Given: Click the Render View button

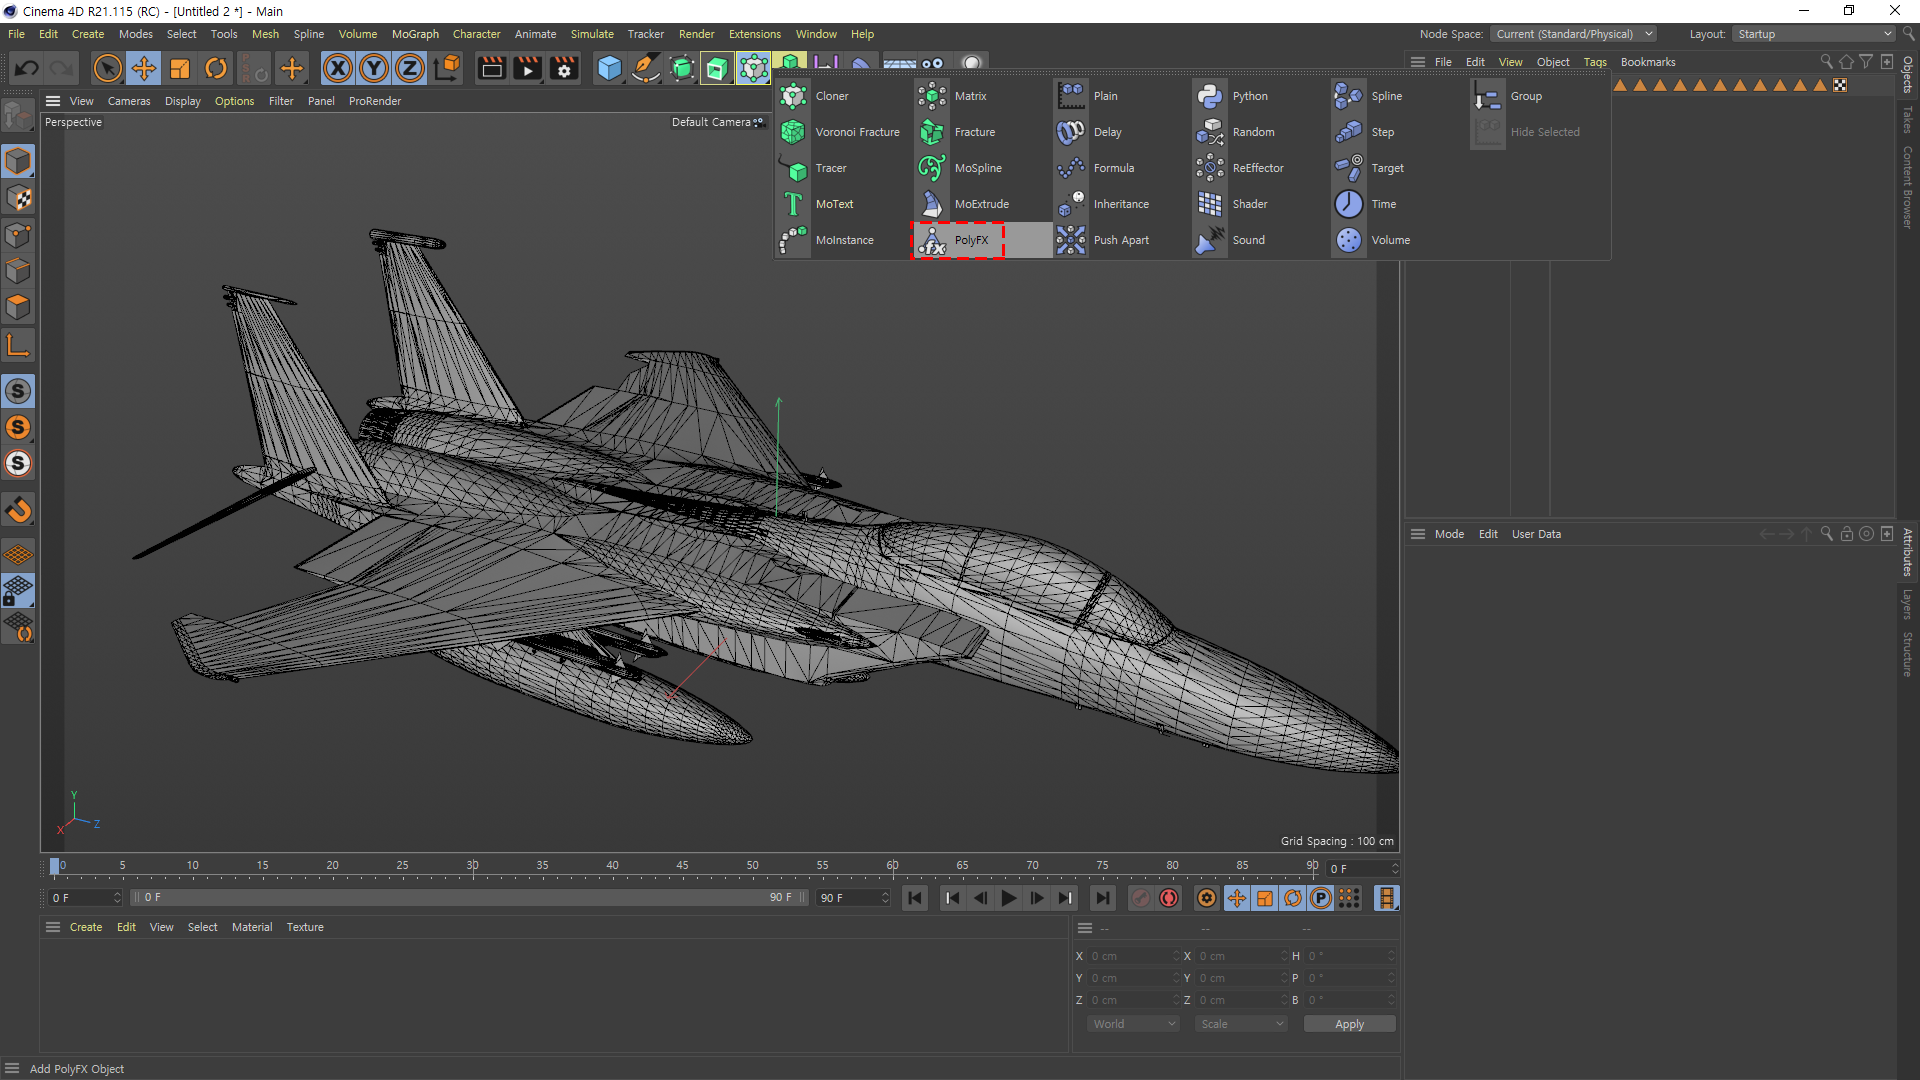Looking at the screenshot, I should [x=491, y=68].
